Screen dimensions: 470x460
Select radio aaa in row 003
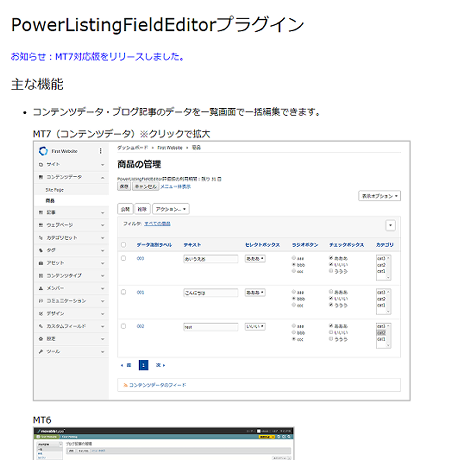294,258
